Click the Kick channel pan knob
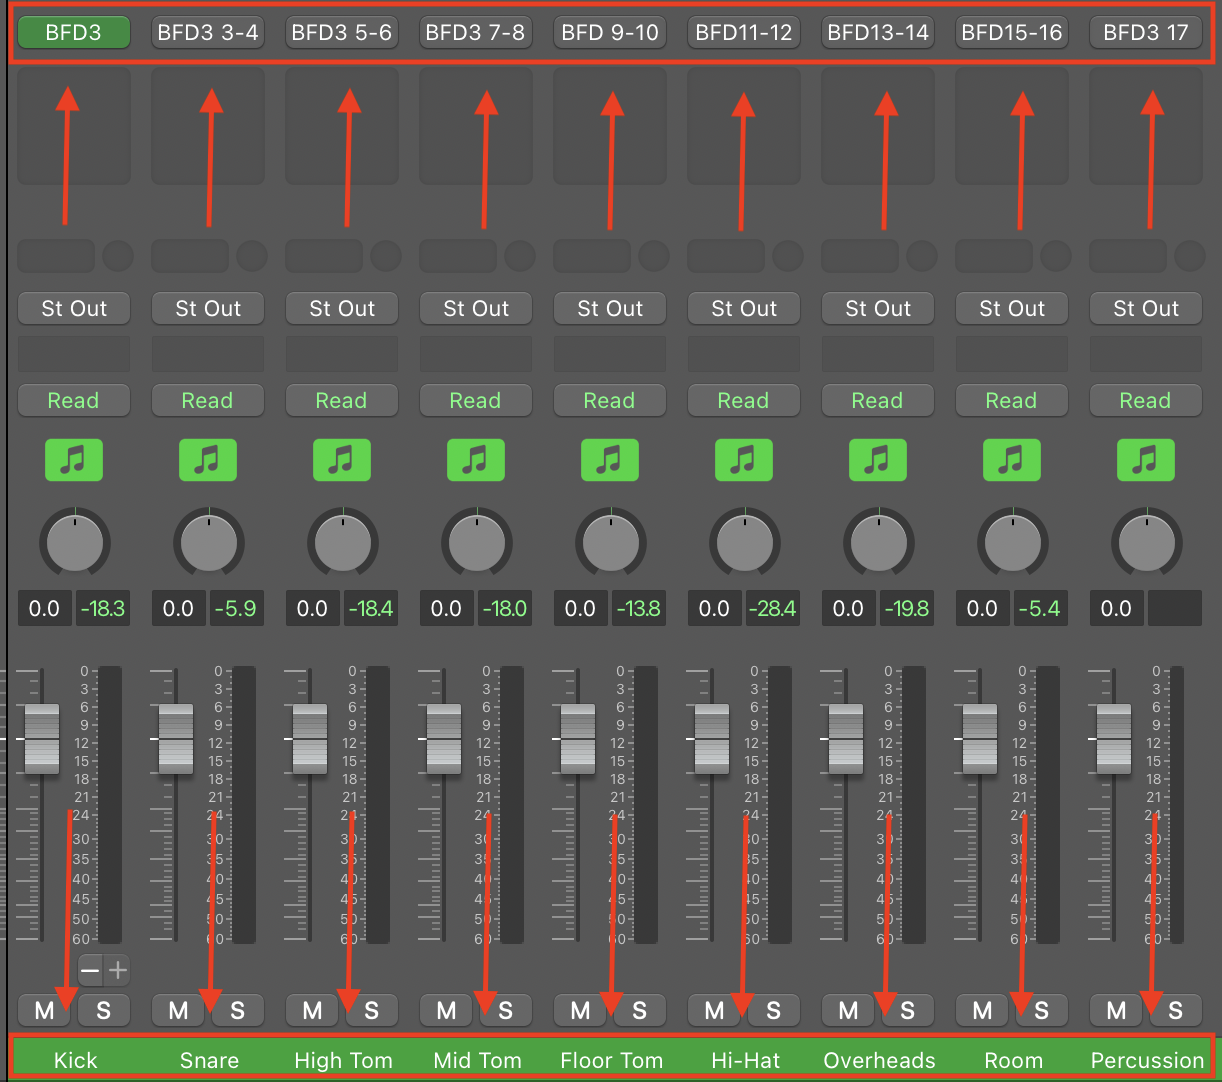Viewport: 1222px width, 1082px height. point(75,543)
